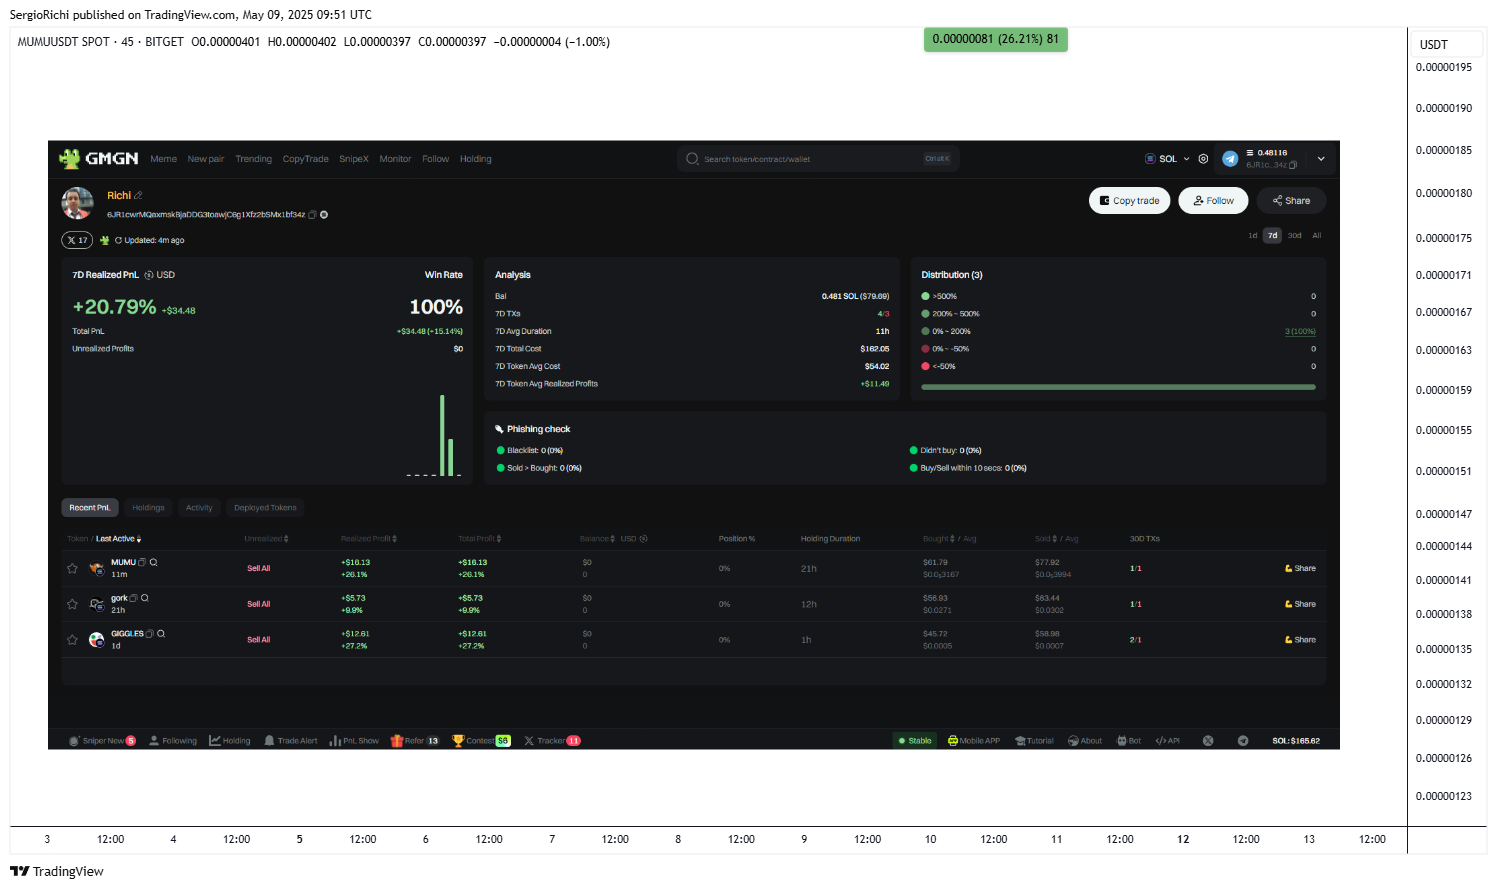
Task: Select the 7d time range
Action: click(1272, 236)
